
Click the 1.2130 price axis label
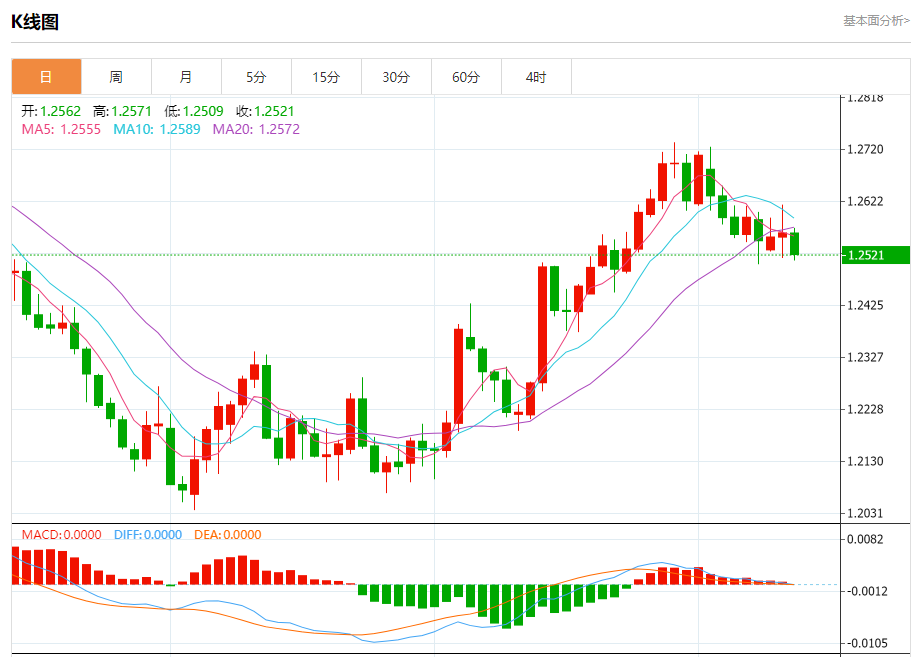(x=865, y=461)
